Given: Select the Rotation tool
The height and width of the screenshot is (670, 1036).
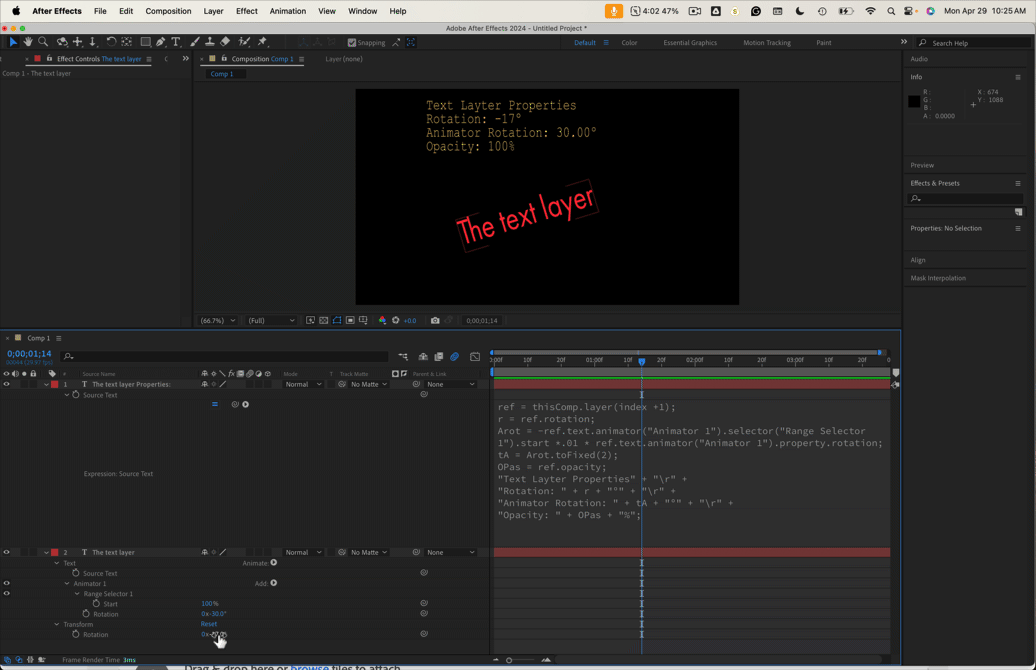Looking at the screenshot, I should [x=111, y=42].
